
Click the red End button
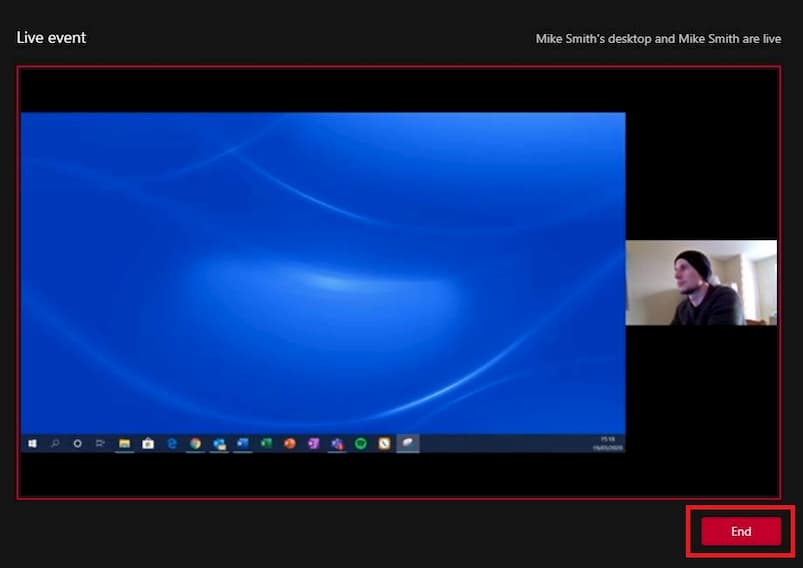point(741,531)
